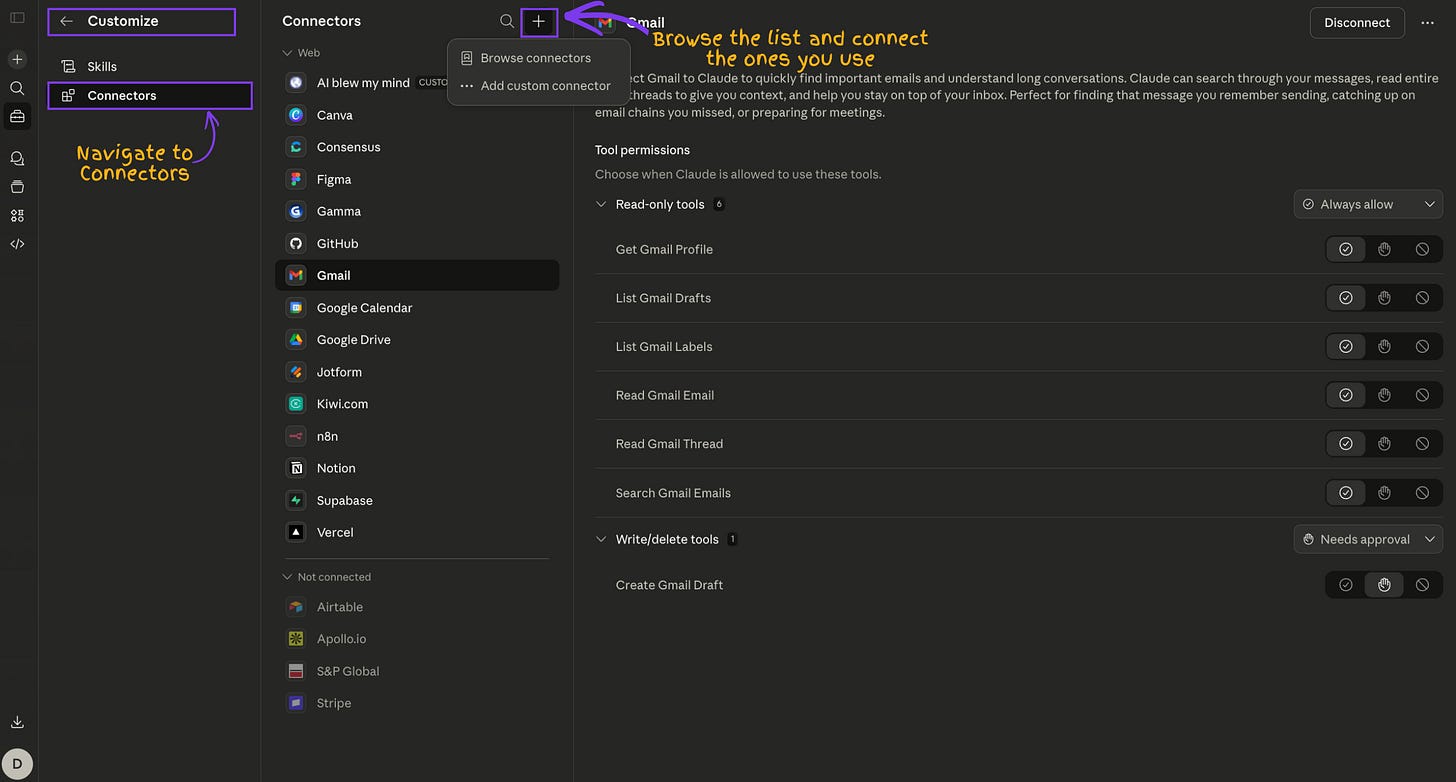Collapse the Not connected group

coord(287,577)
